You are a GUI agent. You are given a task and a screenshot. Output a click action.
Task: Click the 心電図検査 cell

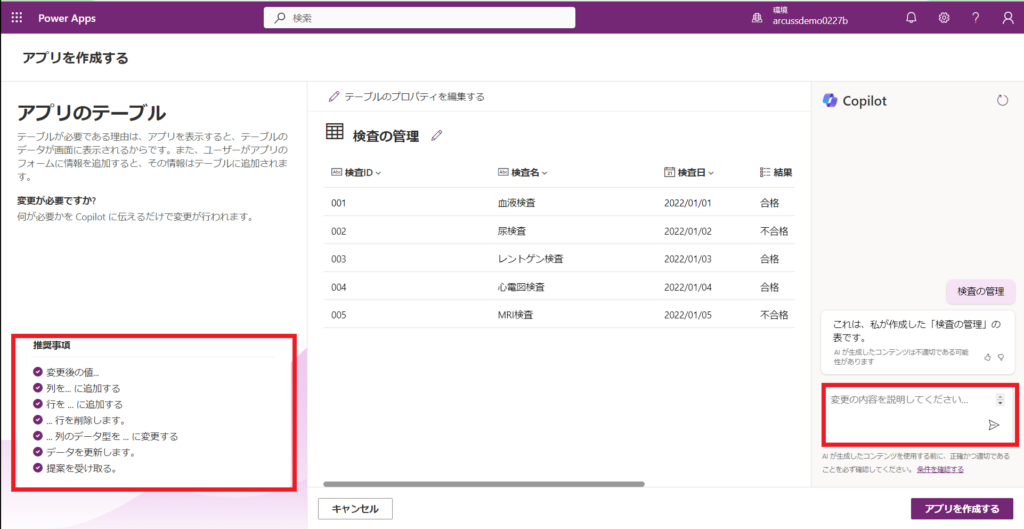click(521, 287)
